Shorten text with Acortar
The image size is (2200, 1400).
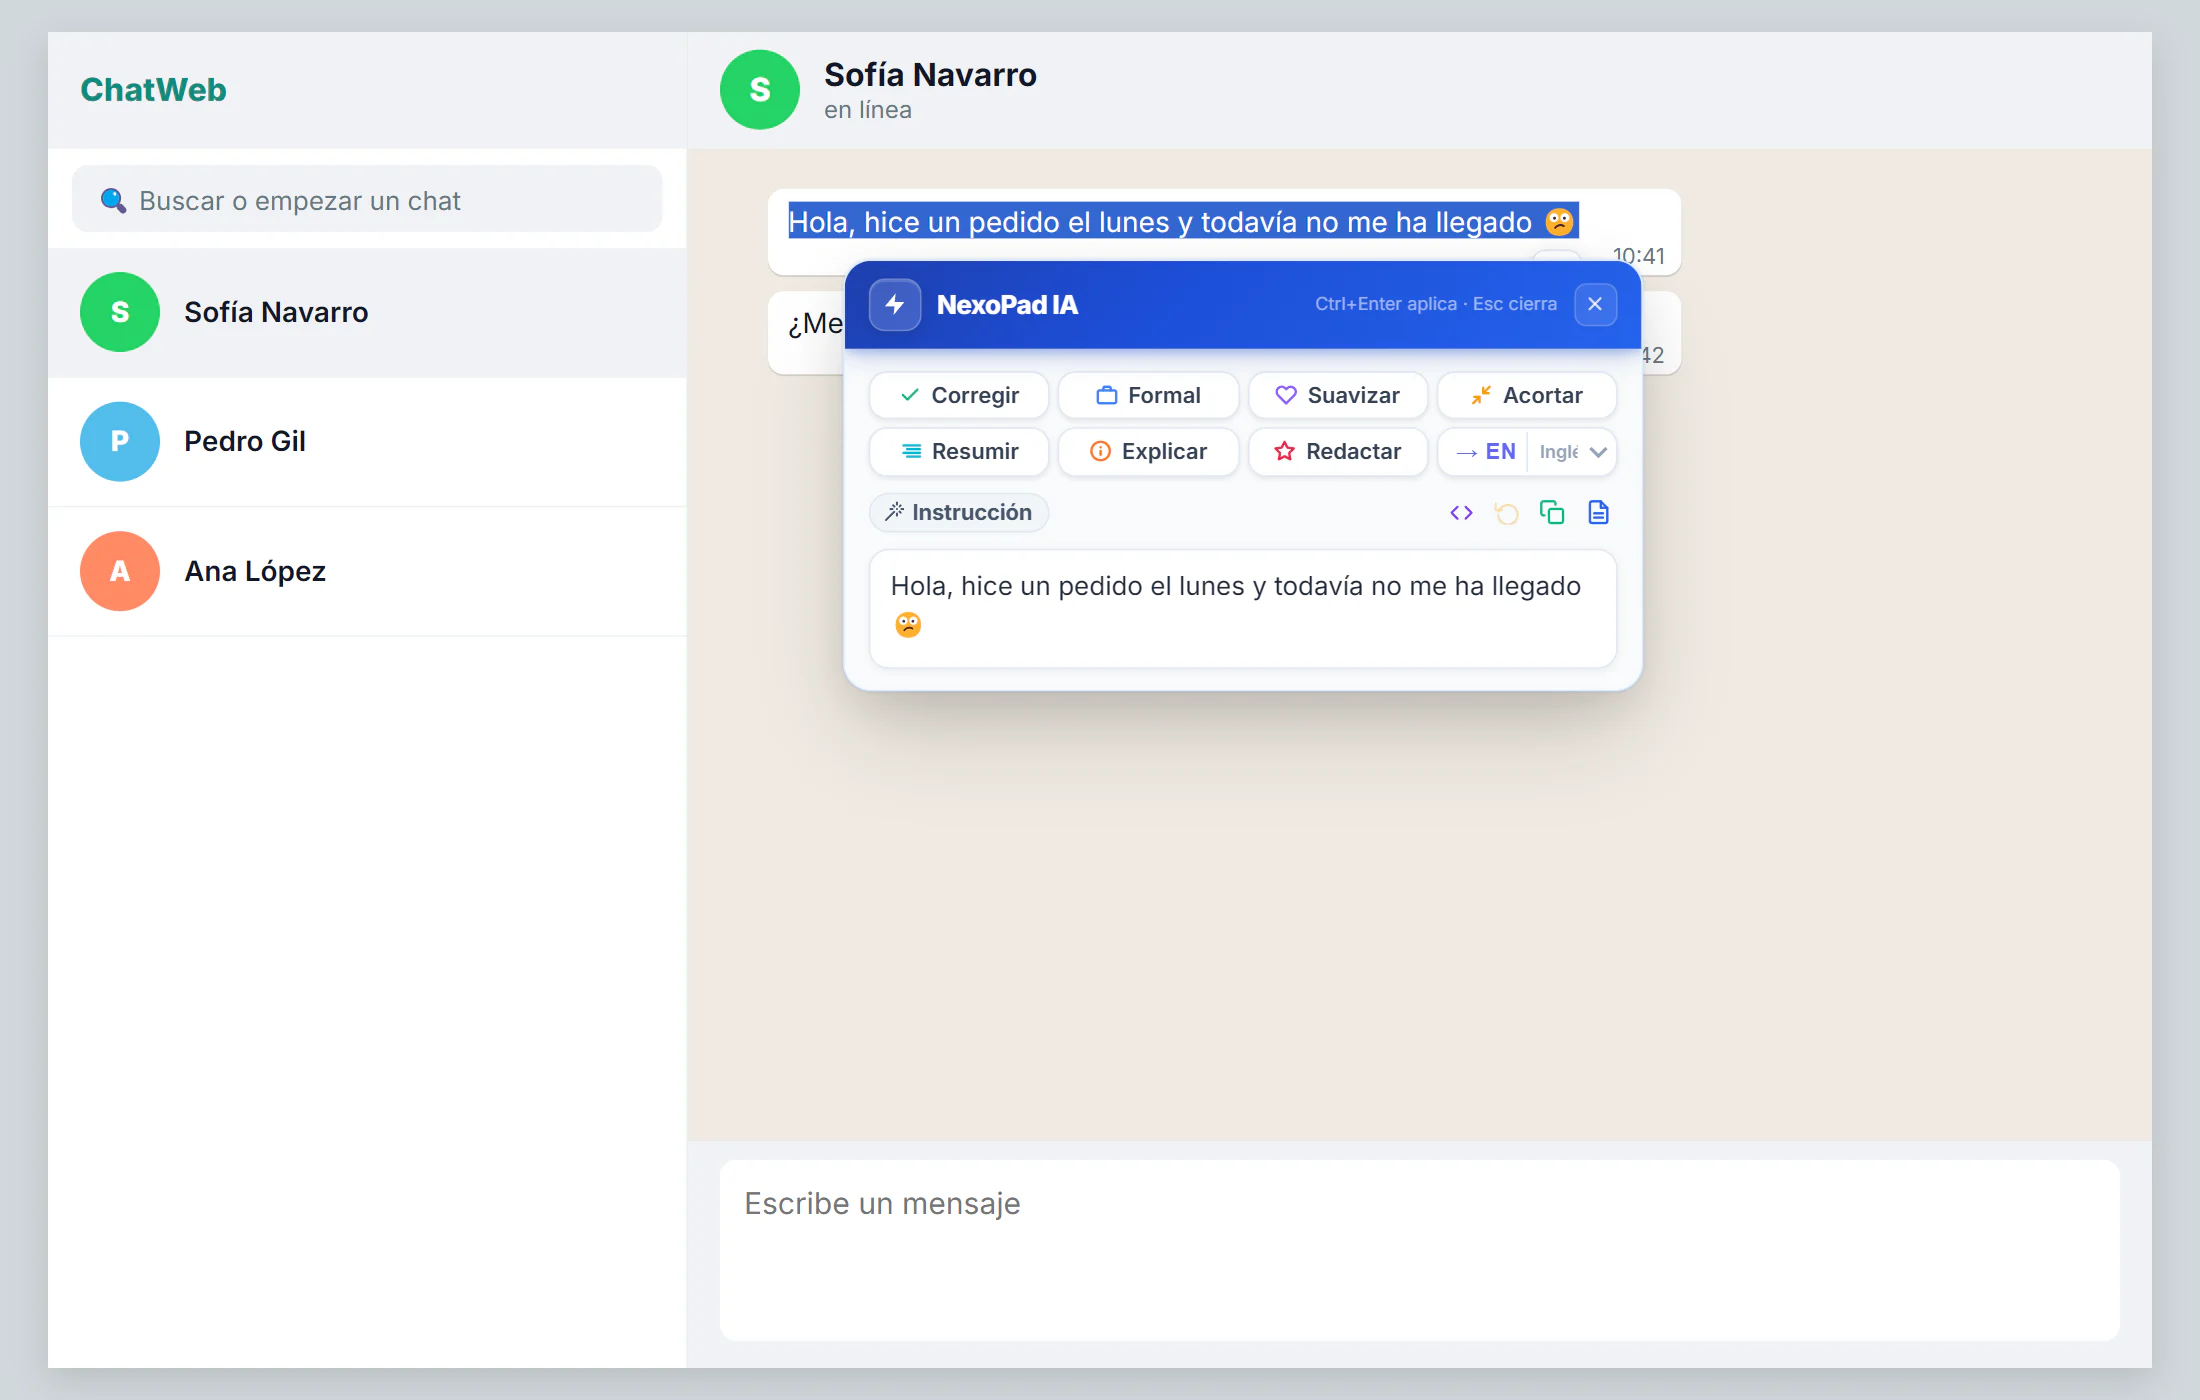(x=1527, y=395)
